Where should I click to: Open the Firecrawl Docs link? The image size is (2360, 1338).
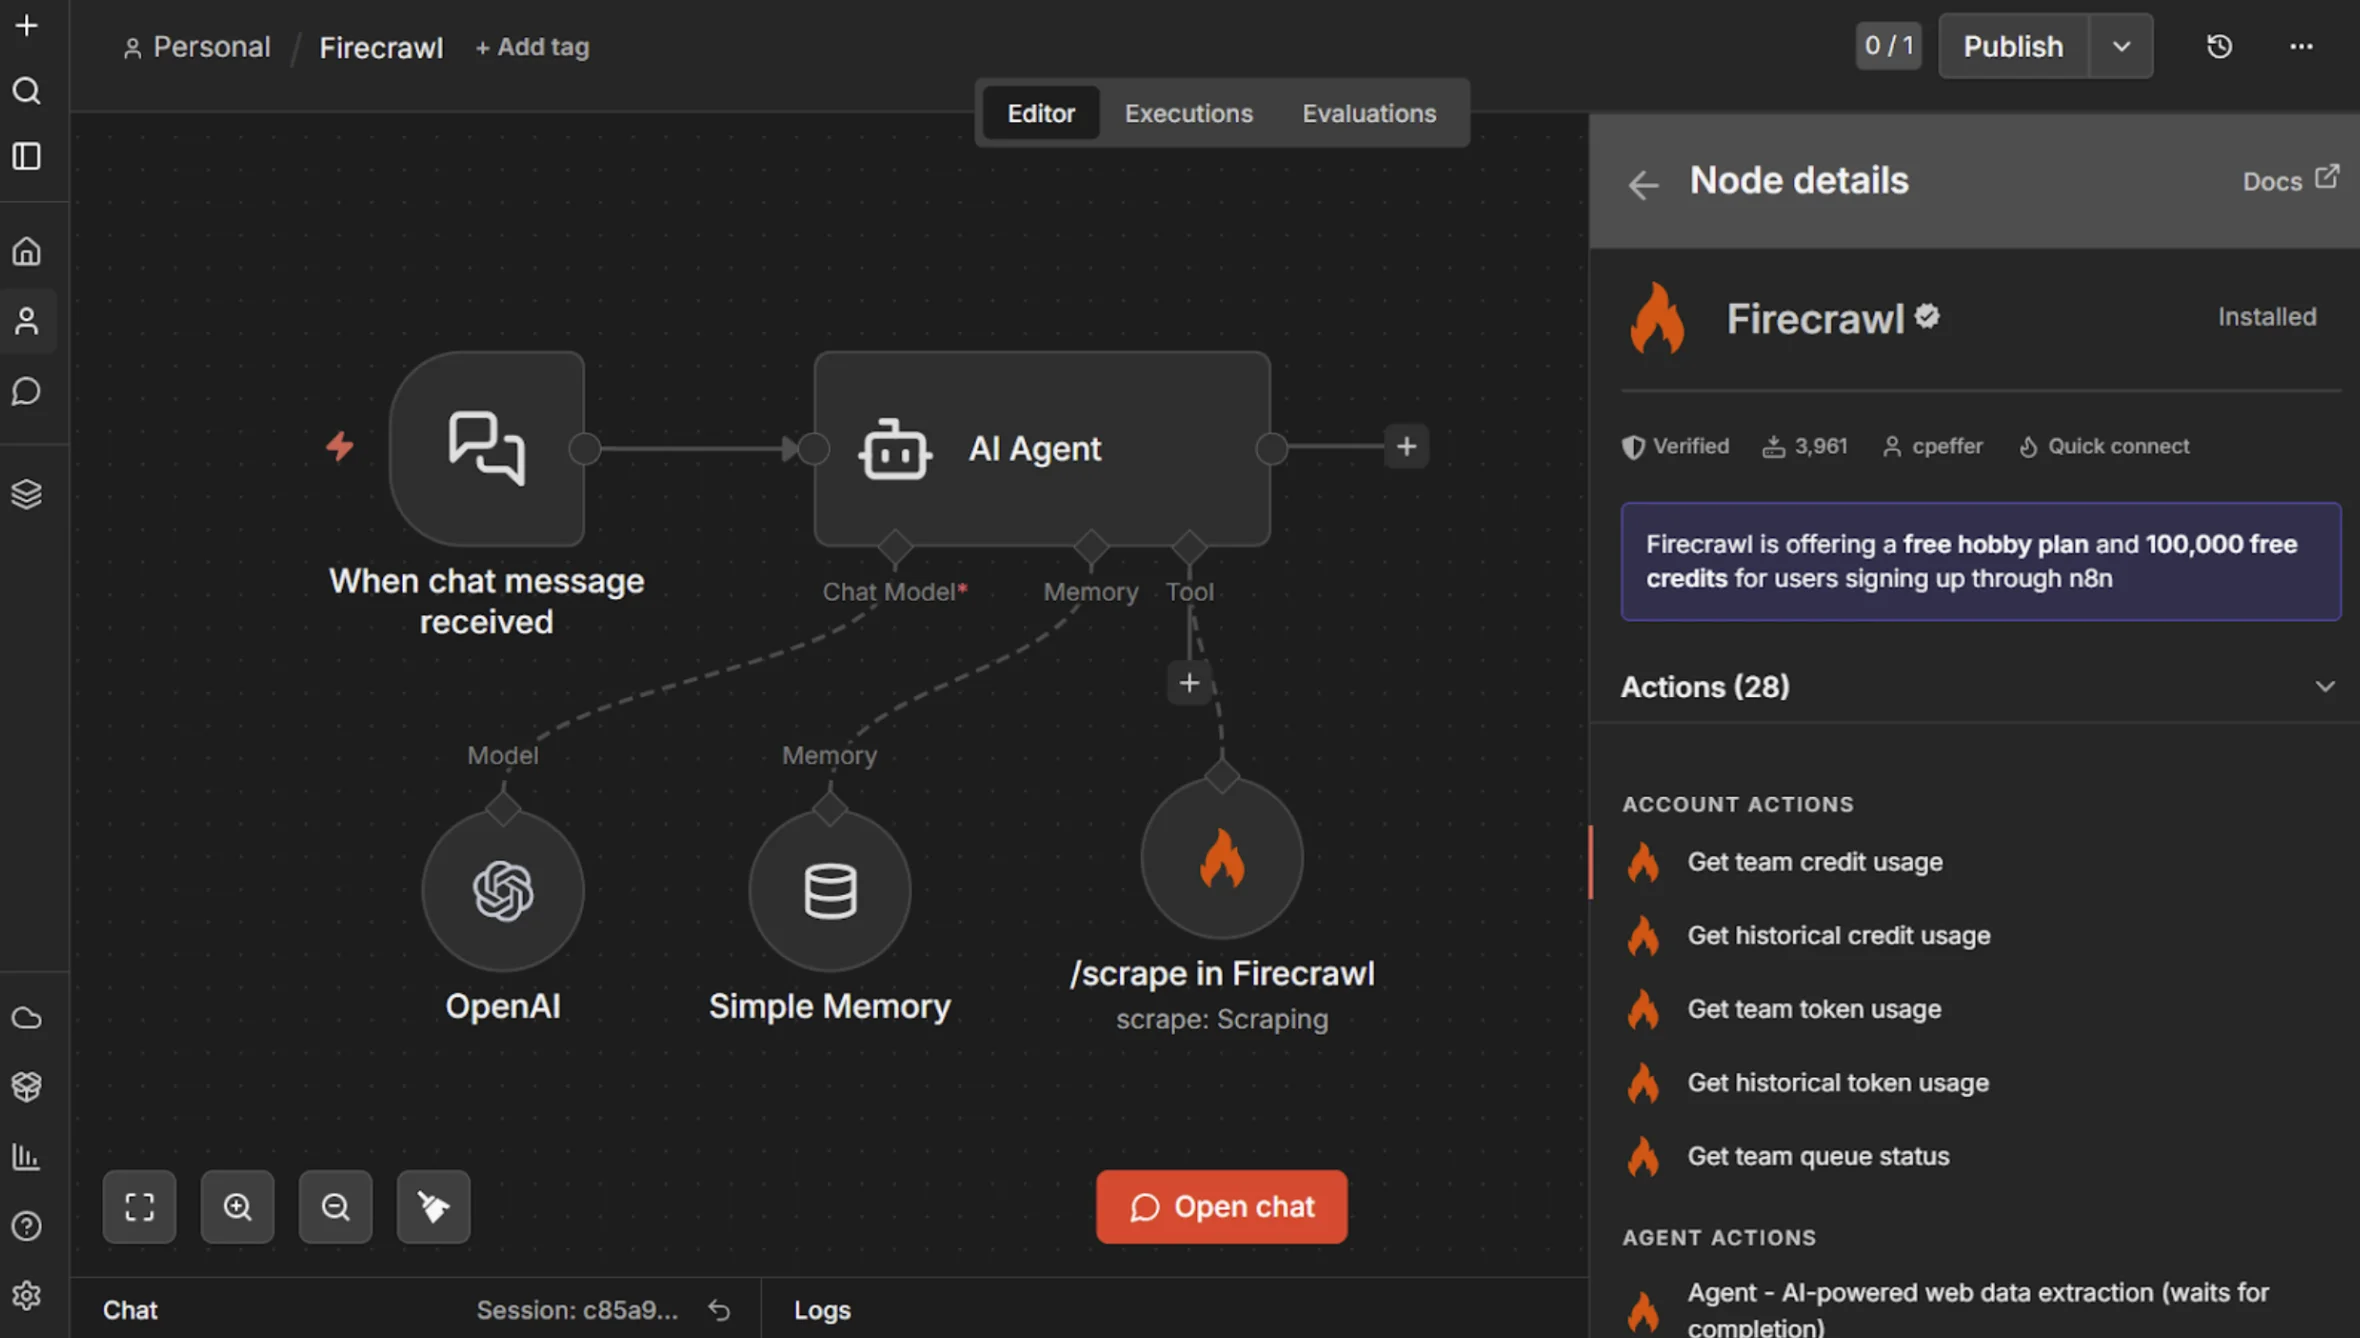[x=2290, y=180]
